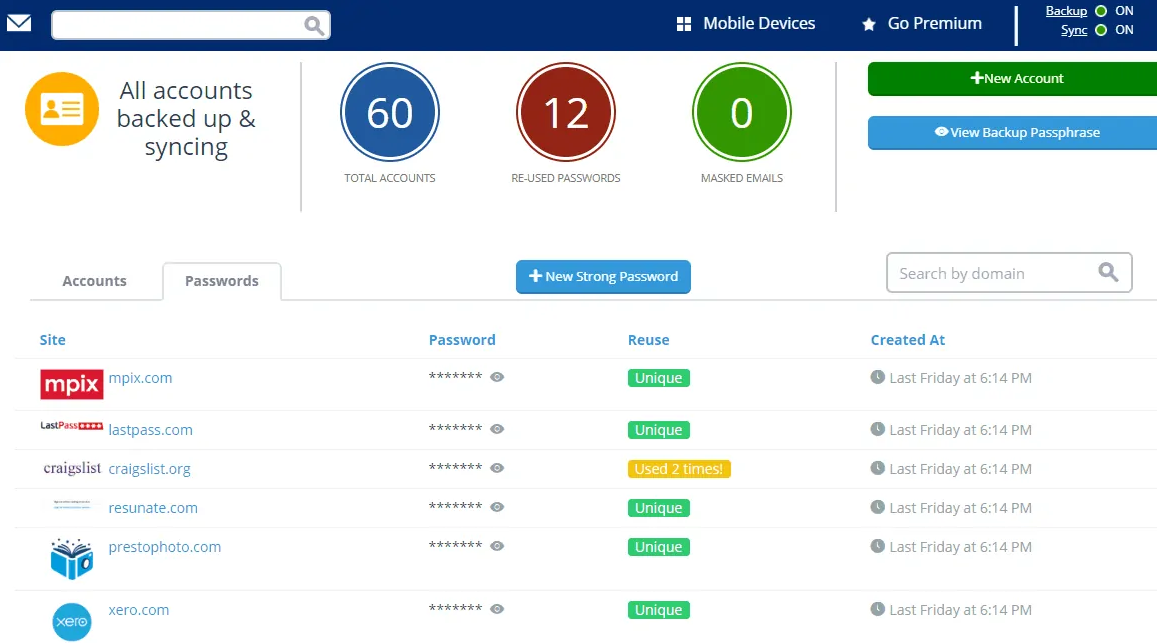This screenshot has width=1157, height=643.
Task: Open Go Premium menu item
Action: tap(934, 24)
